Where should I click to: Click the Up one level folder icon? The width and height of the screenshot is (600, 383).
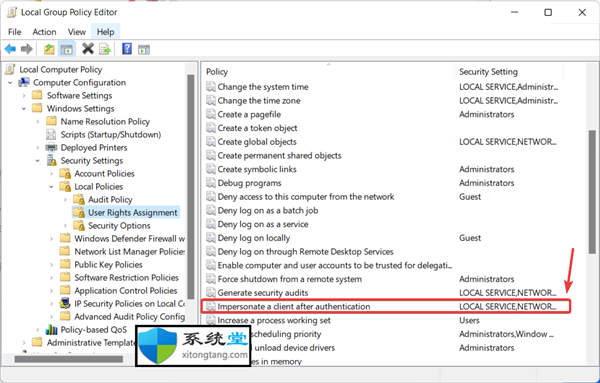49,49
